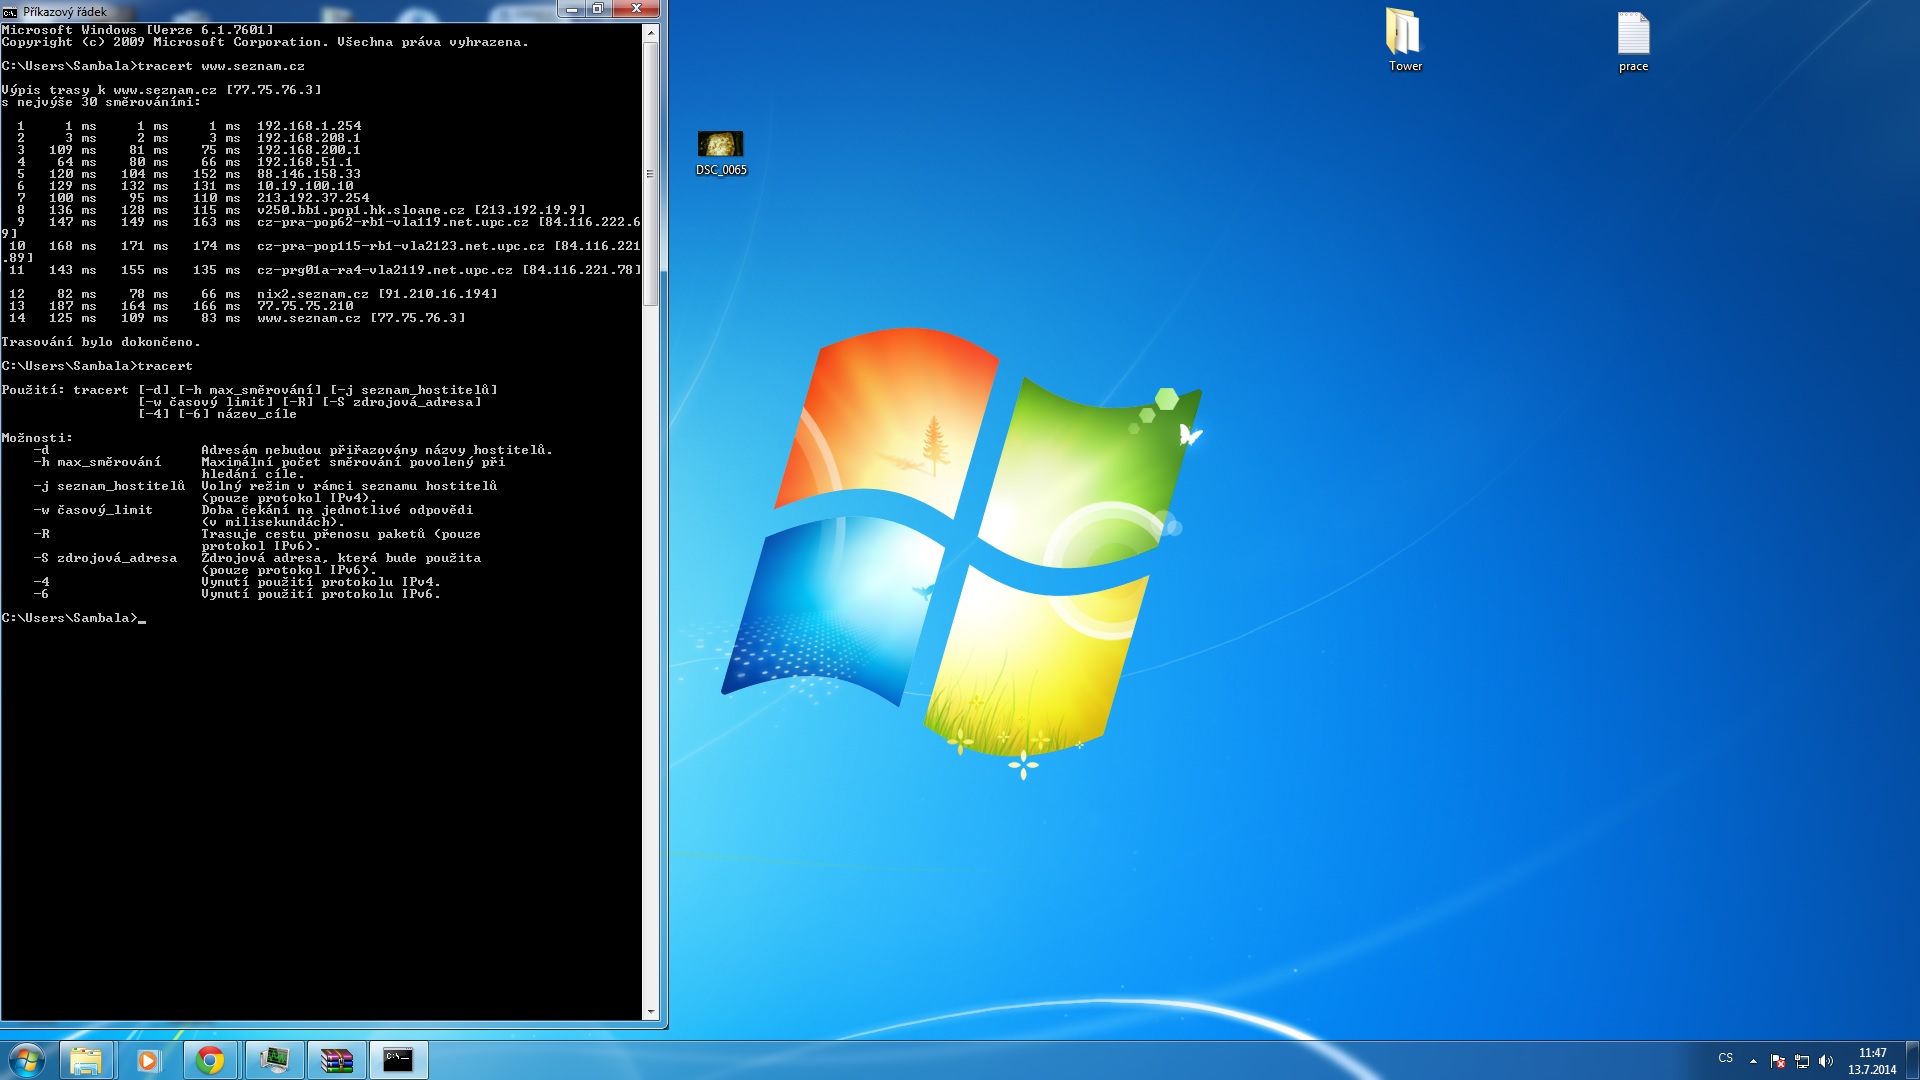
Task: Show hidden tray icons arrow
Action: coord(1753,1061)
